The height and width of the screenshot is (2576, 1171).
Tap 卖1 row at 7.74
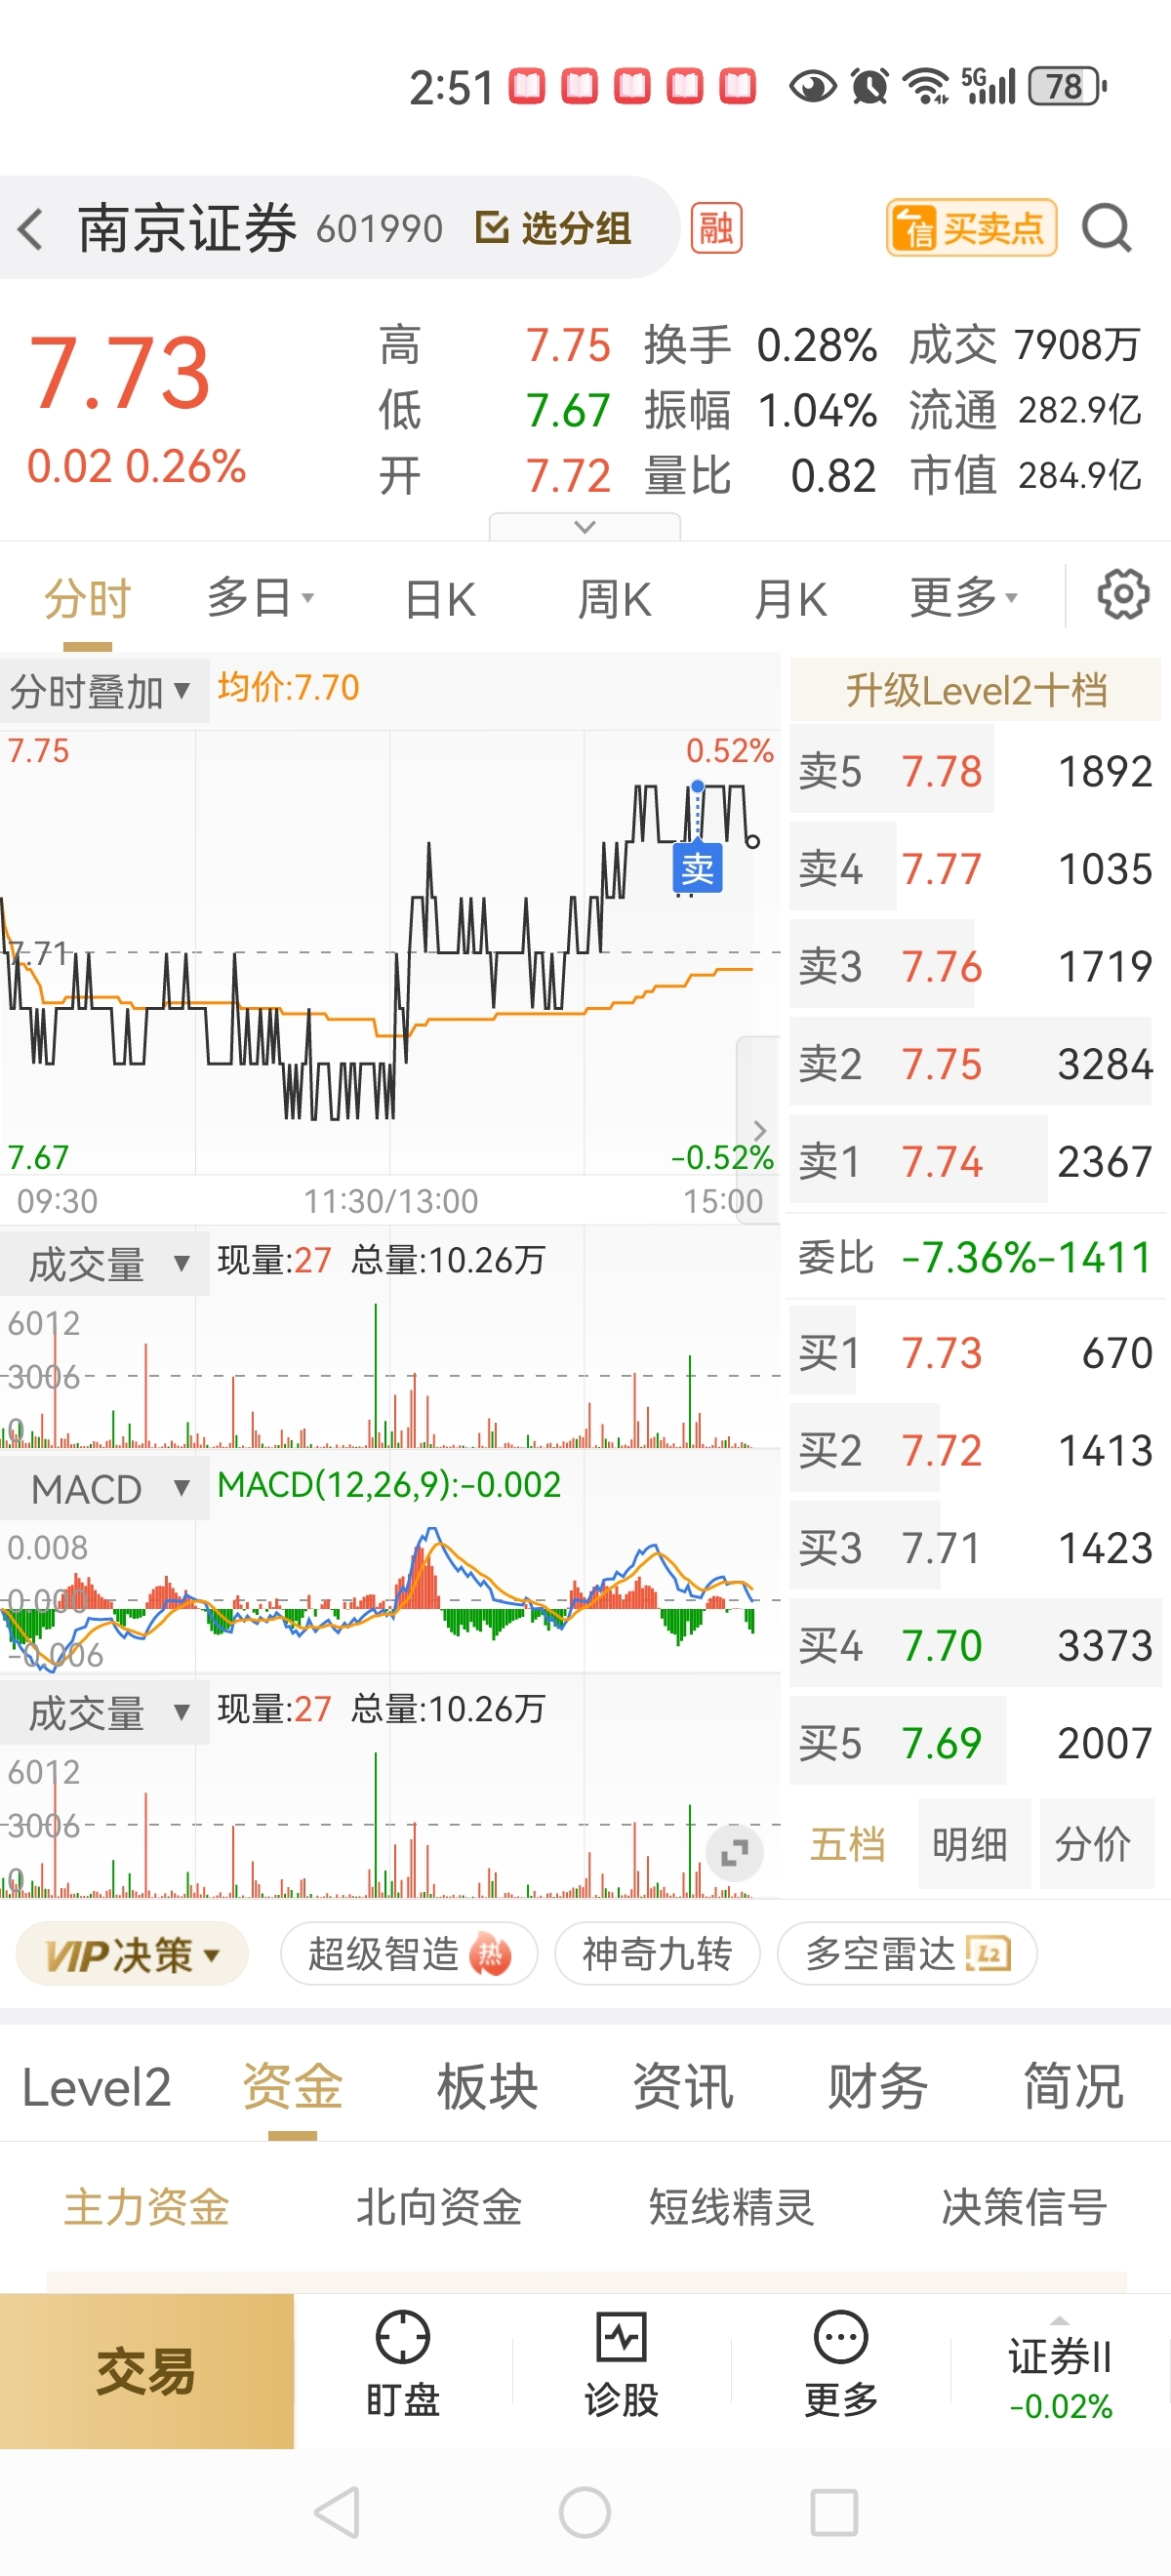[976, 1161]
